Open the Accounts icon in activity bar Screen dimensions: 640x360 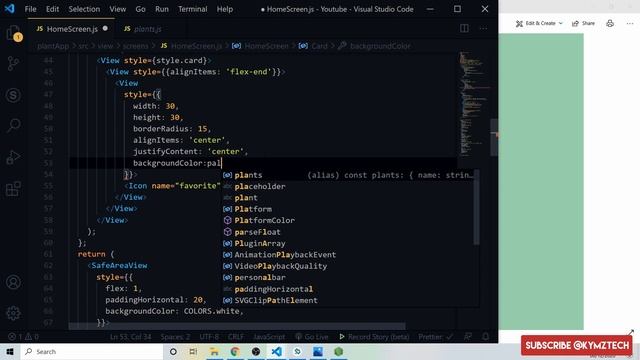click(x=13, y=282)
